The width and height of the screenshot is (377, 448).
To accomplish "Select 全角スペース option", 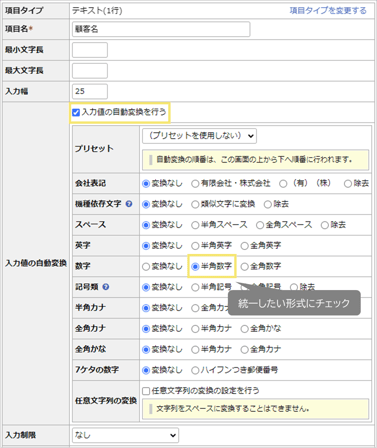I will tap(260, 225).
